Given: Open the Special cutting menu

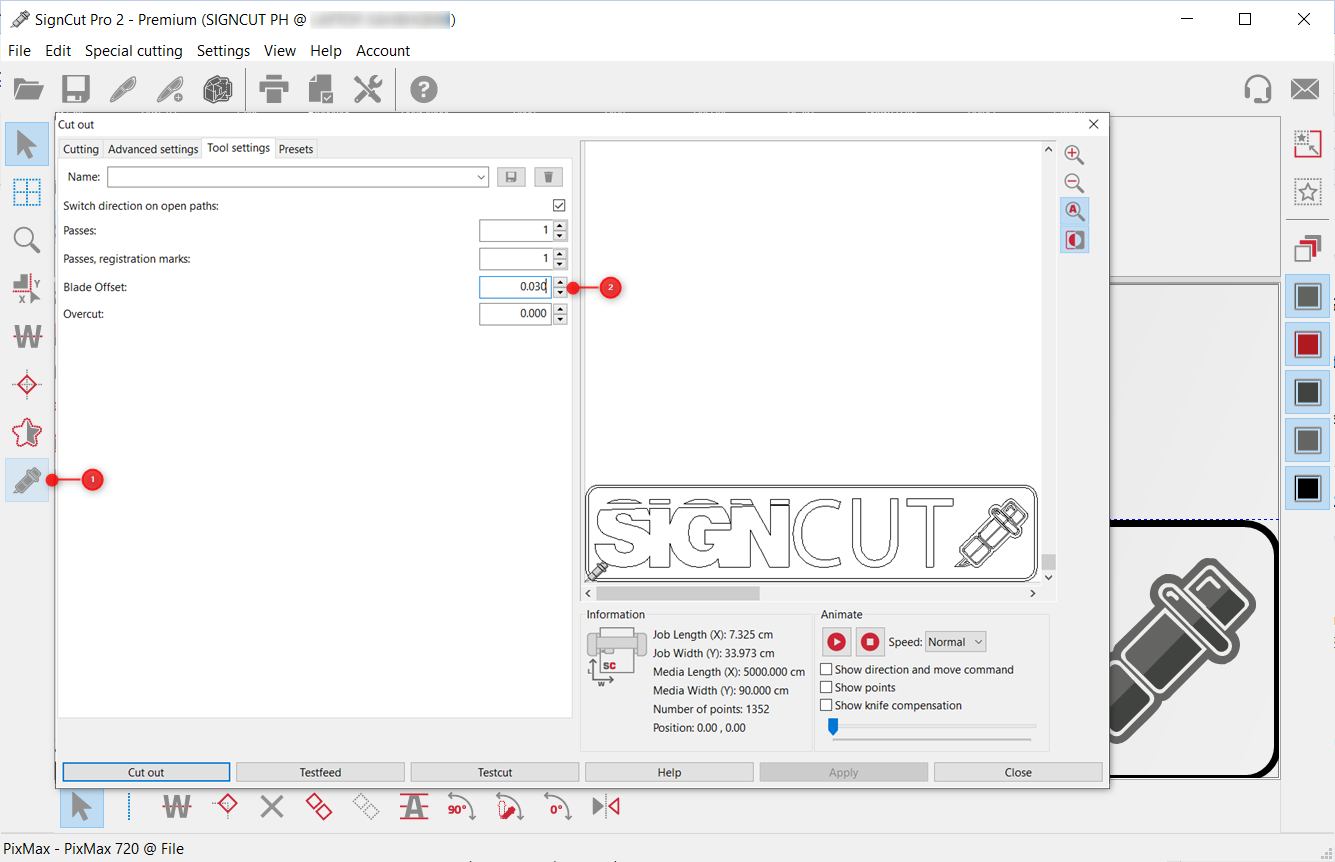Looking at the screenshot, I should pyautogui.click(x=134, y=50).
